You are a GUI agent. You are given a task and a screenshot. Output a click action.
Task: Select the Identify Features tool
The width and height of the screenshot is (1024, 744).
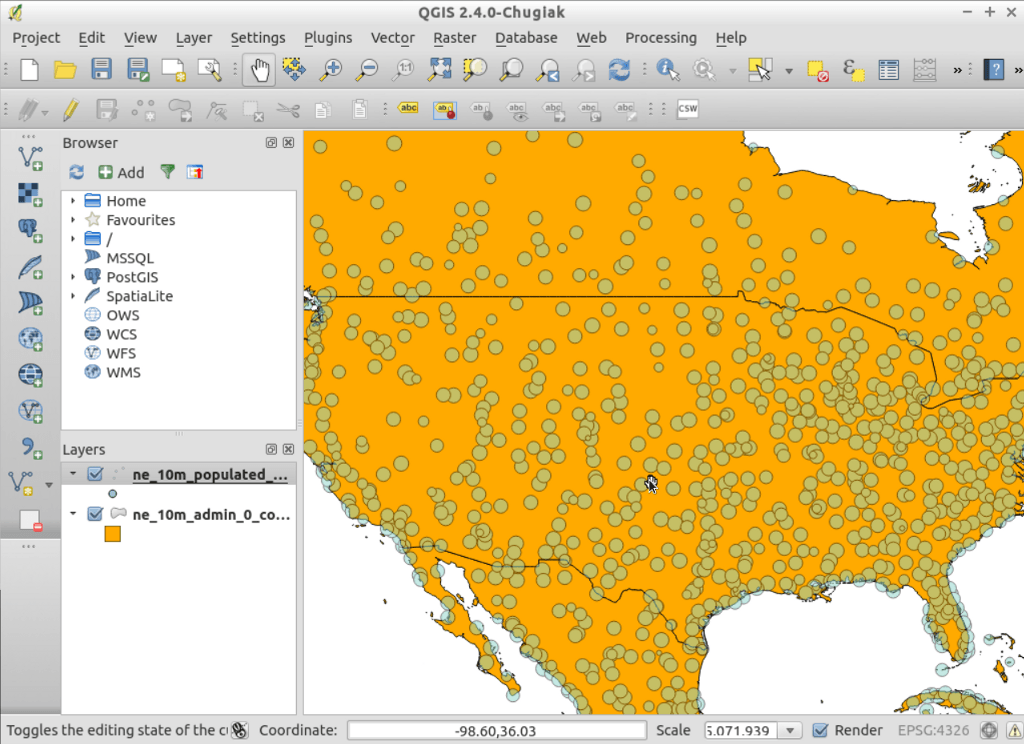[667, 70]
